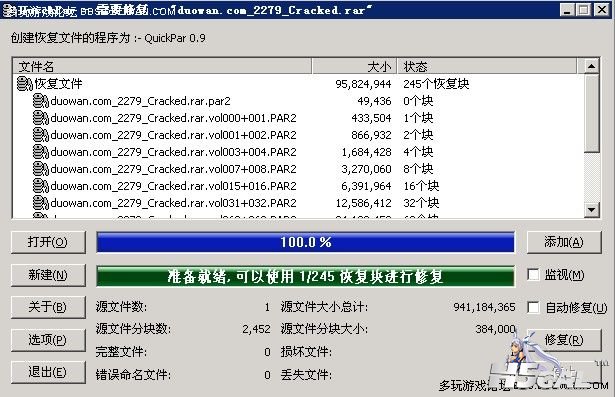615x397 pixels.
Task: Sort list by 大小 size column header
Action: [355, 66]
